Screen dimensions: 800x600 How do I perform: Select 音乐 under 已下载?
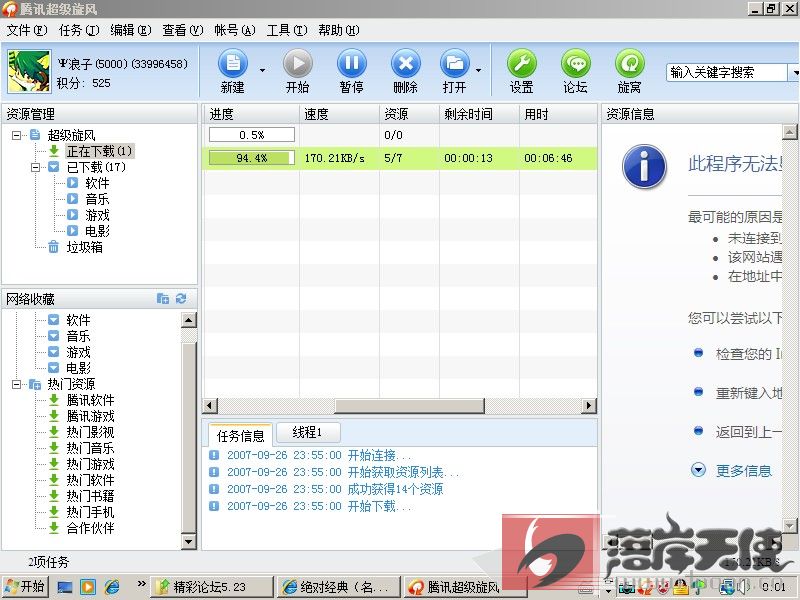tap(97, 199)
